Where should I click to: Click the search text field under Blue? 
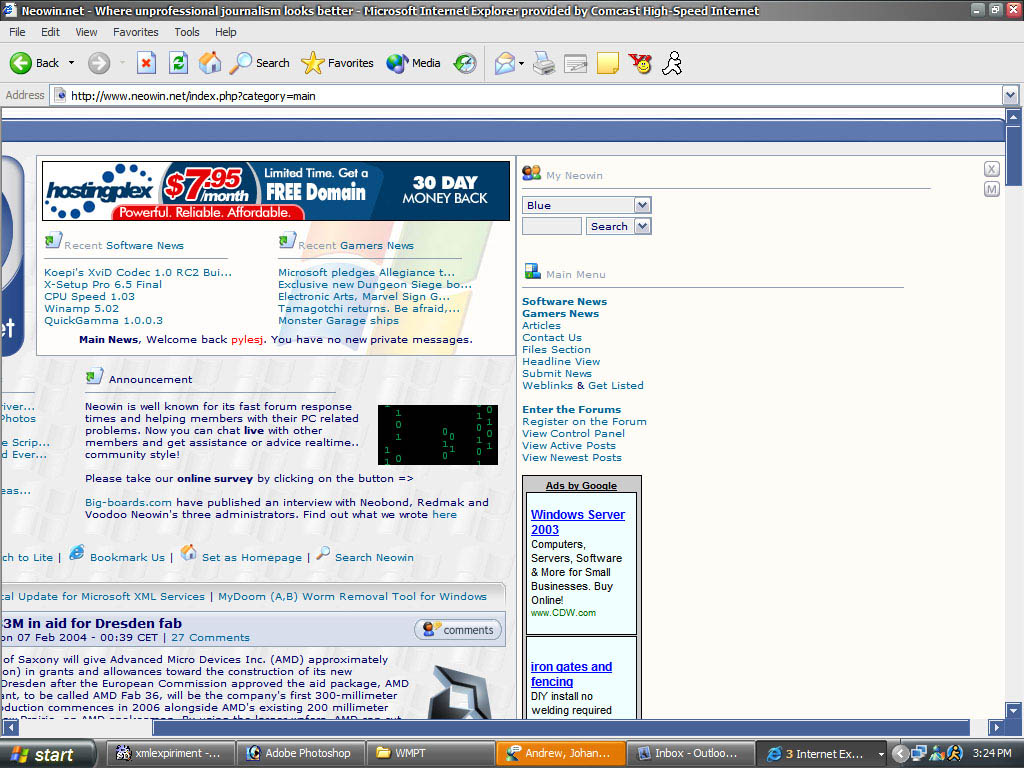[552, 226]
